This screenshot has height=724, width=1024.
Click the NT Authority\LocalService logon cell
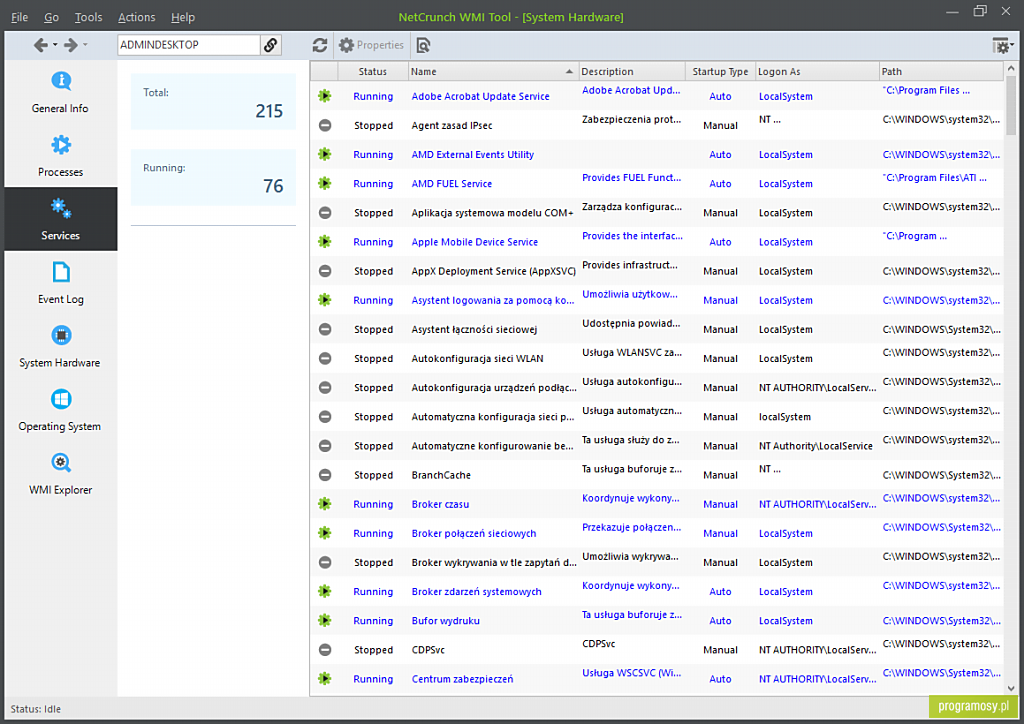coord(816,446)
